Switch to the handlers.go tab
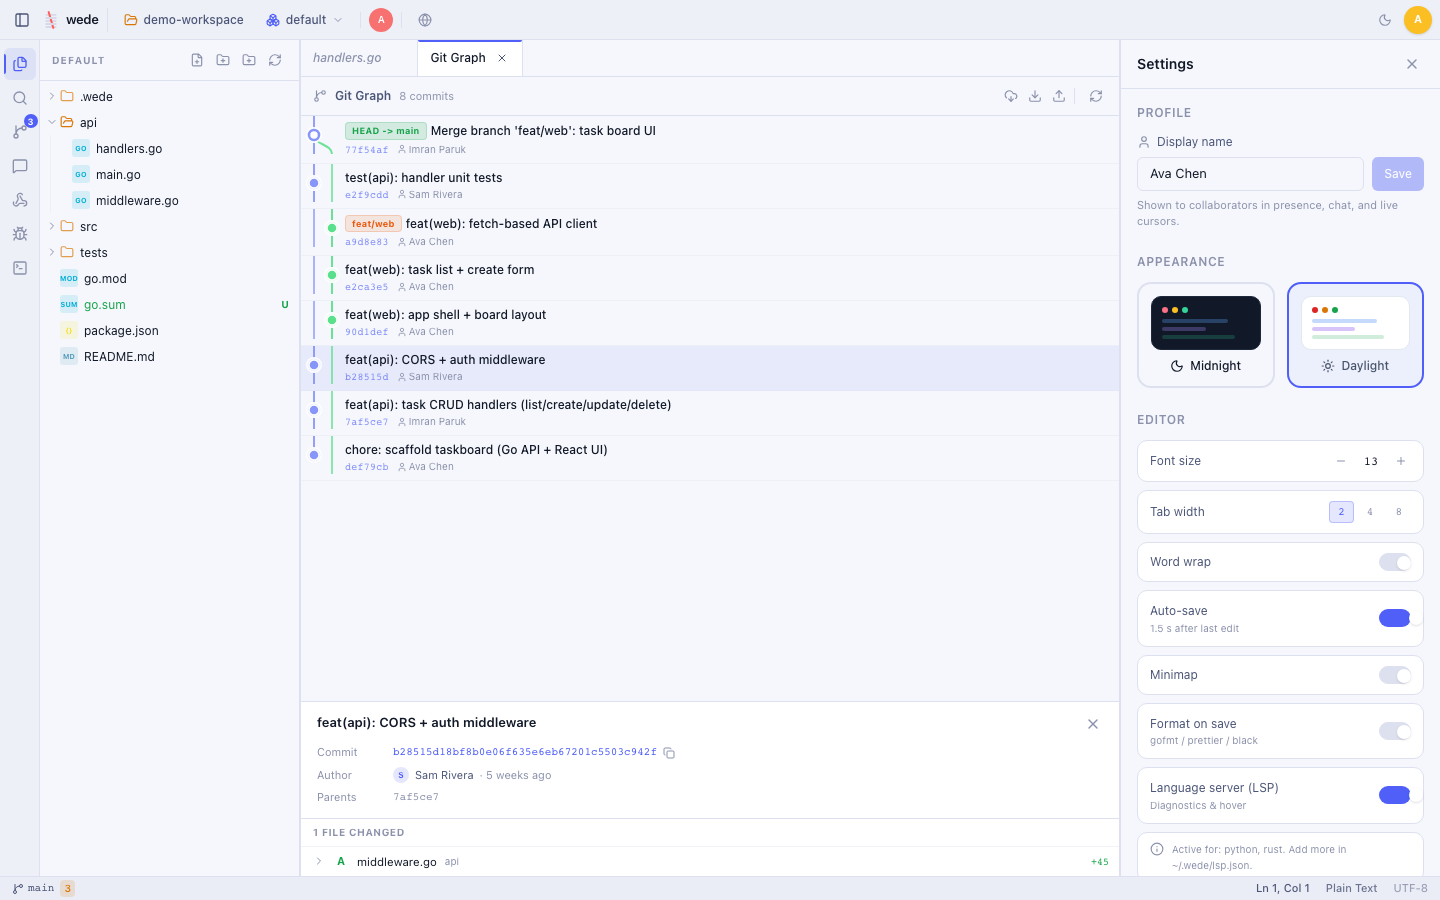Image resolution: width=1440 pixels, height=900 pixels. (347, 58)
